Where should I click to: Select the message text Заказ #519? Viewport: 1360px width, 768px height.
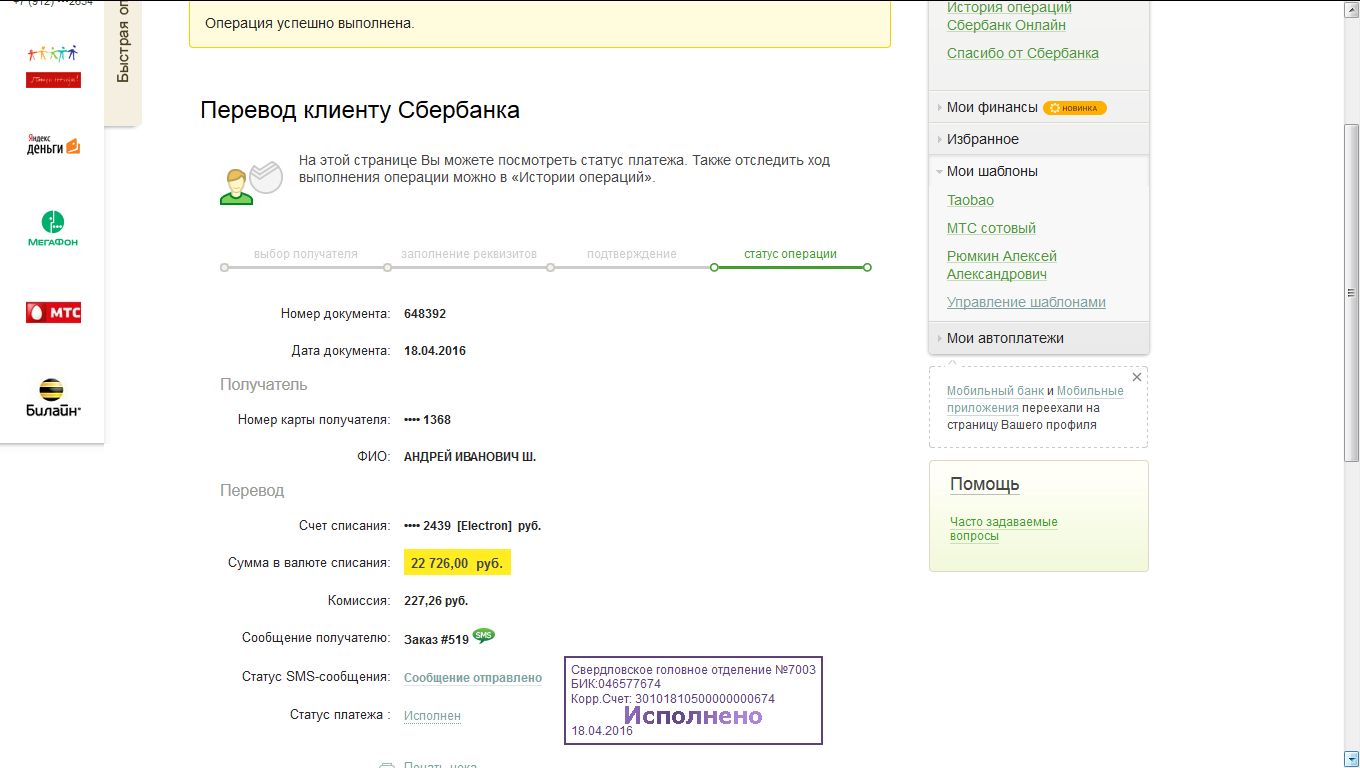(x=436, y=639)
